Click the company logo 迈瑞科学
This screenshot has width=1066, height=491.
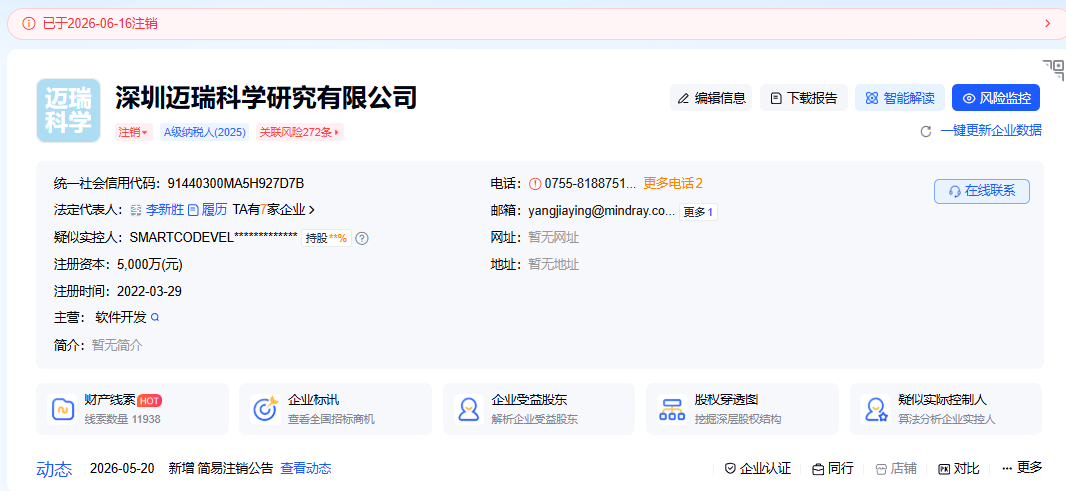[x=68, y=110]
